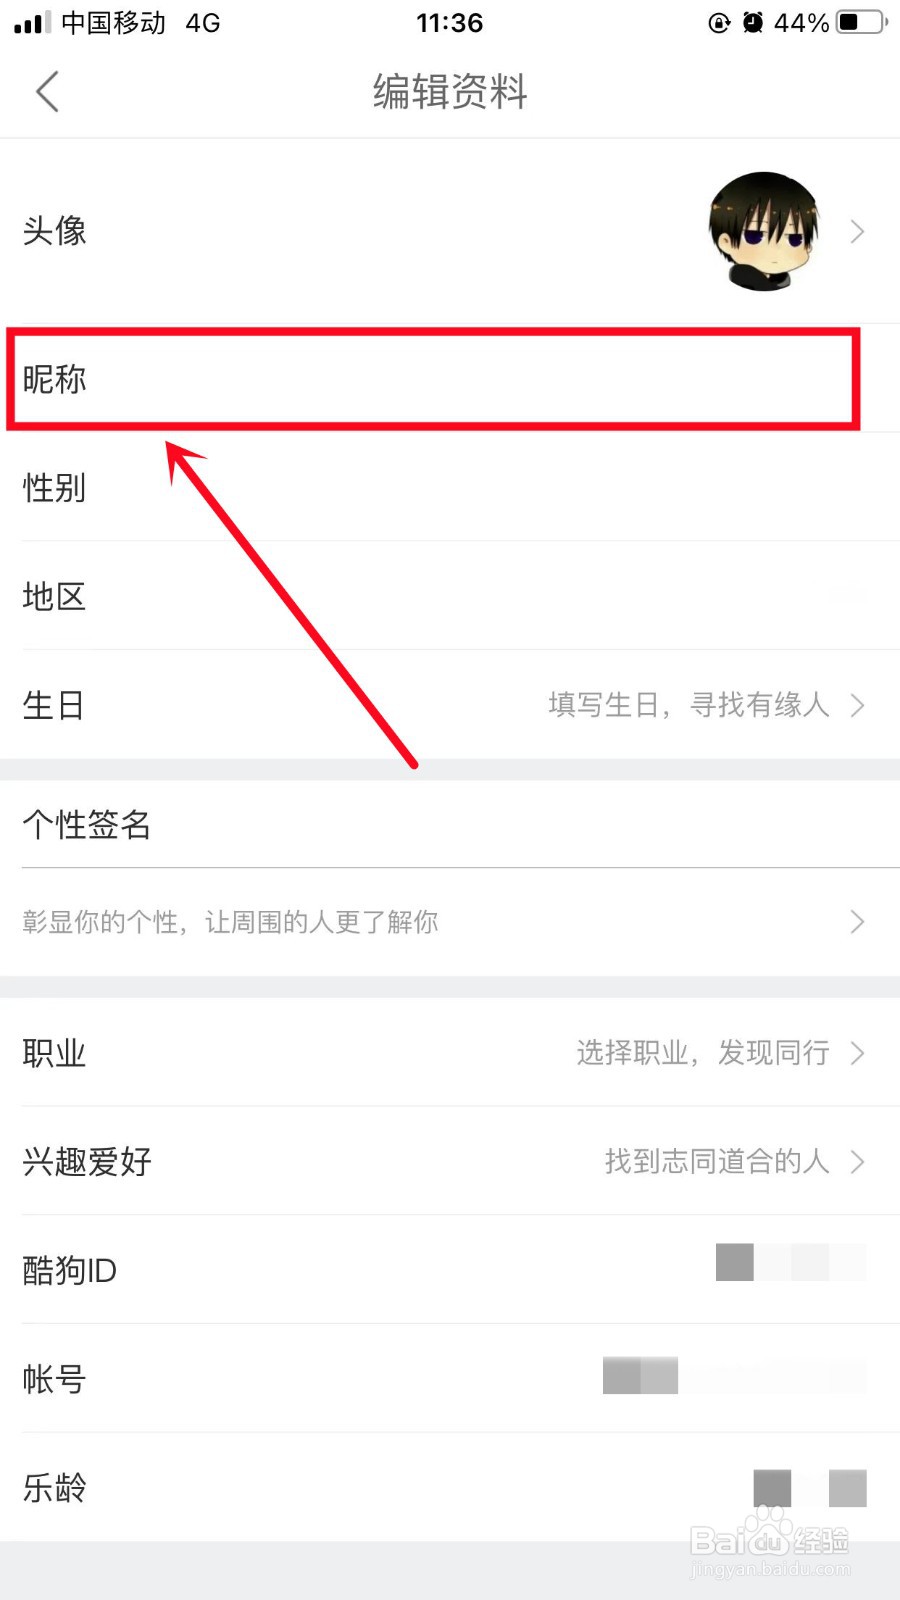Tap the 酷狗ID row
The width and height of the screenshot is (900, 1600).
[x=450, y=1270]
